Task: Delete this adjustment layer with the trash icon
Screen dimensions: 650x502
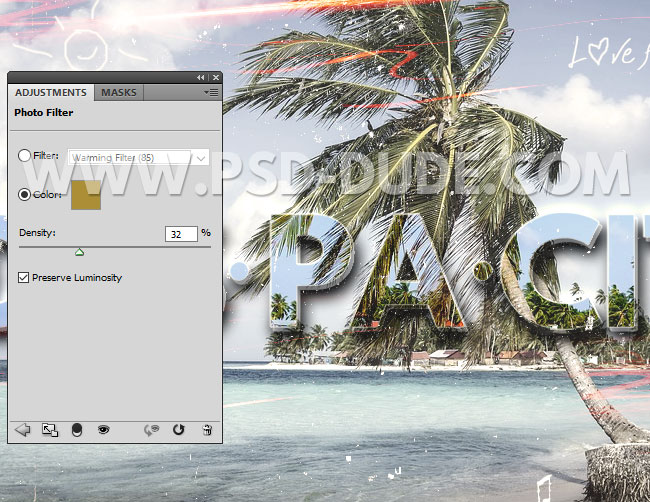Action: [207, 430]
